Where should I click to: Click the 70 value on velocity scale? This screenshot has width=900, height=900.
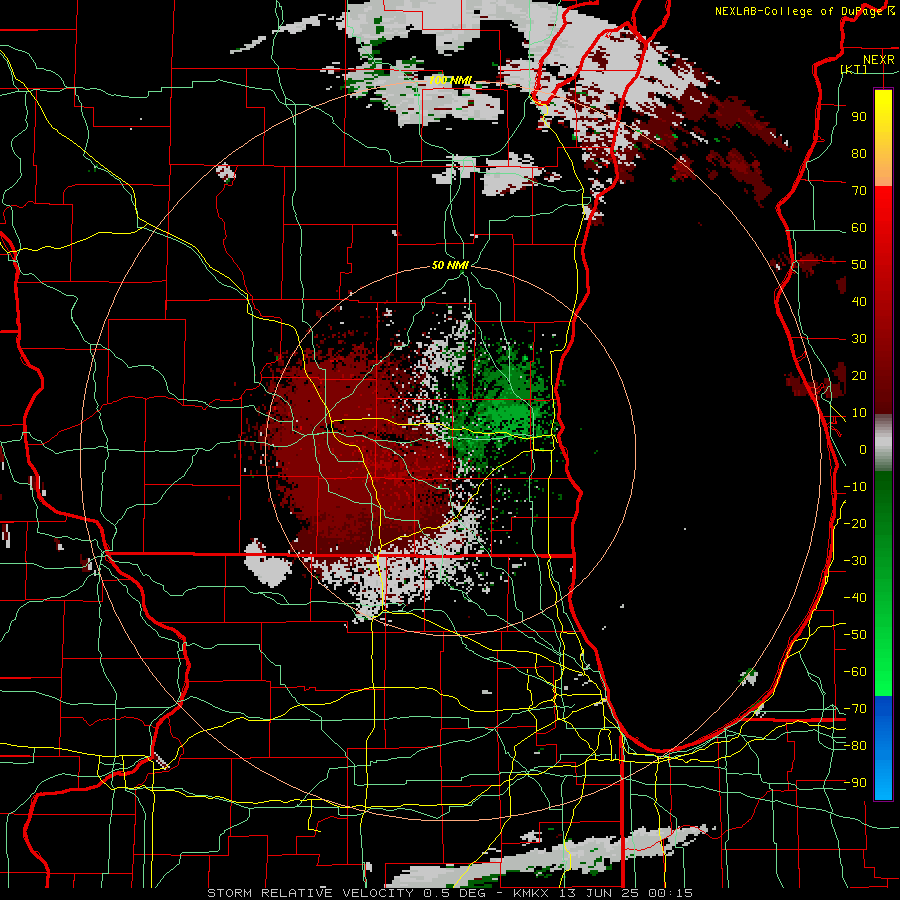pyautogui.click(x=859, y=191)
